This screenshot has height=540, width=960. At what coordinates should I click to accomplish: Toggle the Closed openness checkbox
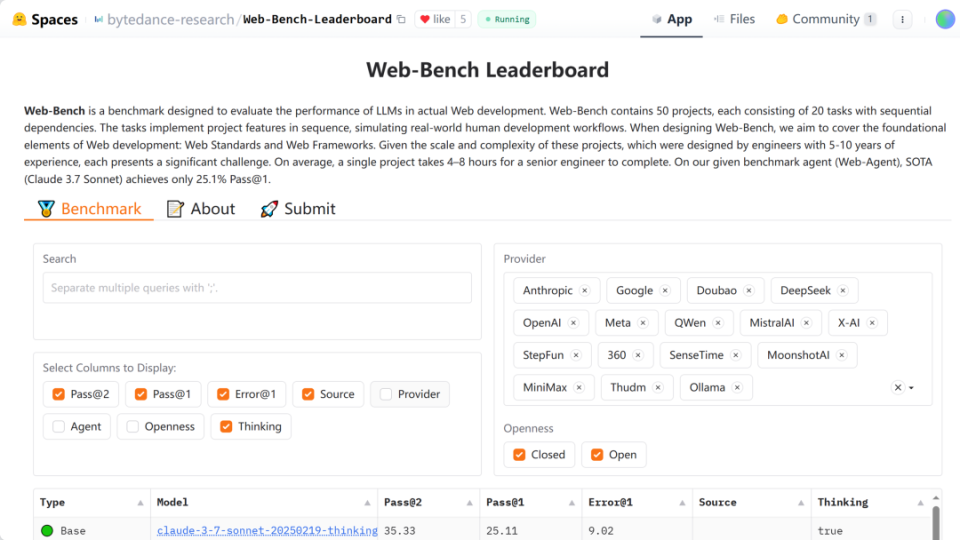coord(519,455)
